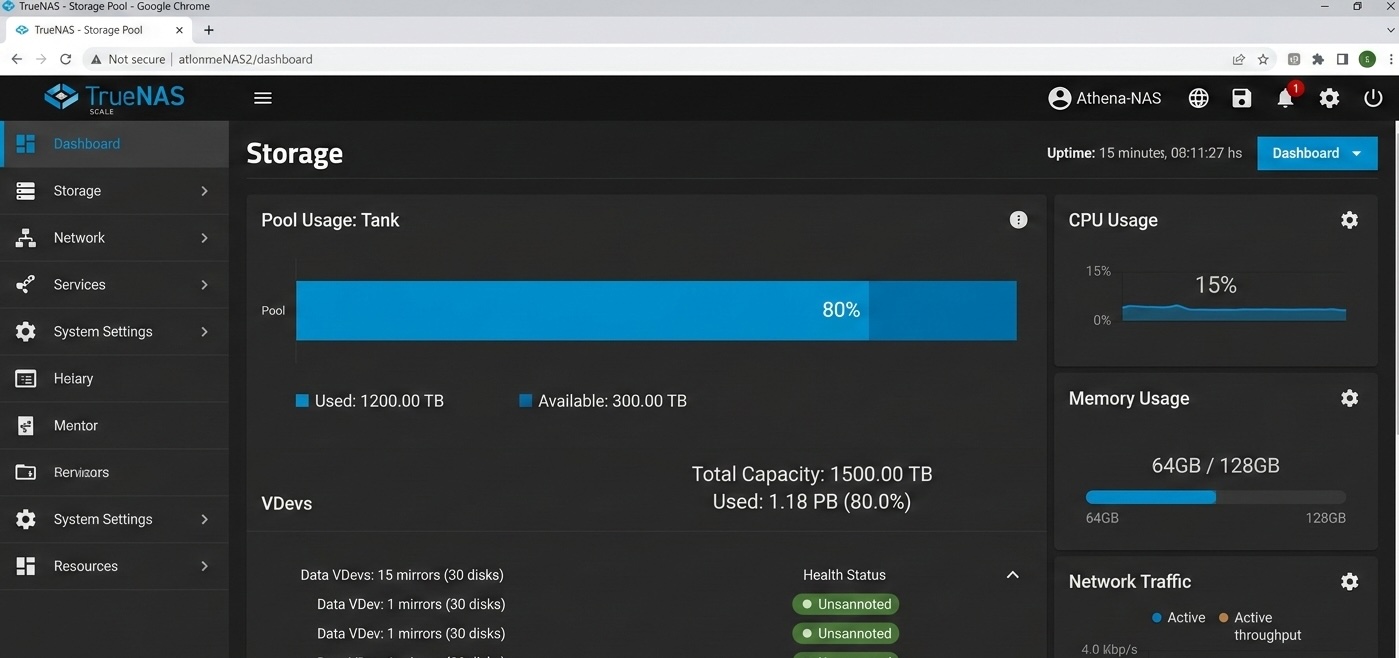Click the Athena-NAS account name
1399x658 pixels.
pos(1118,97)
